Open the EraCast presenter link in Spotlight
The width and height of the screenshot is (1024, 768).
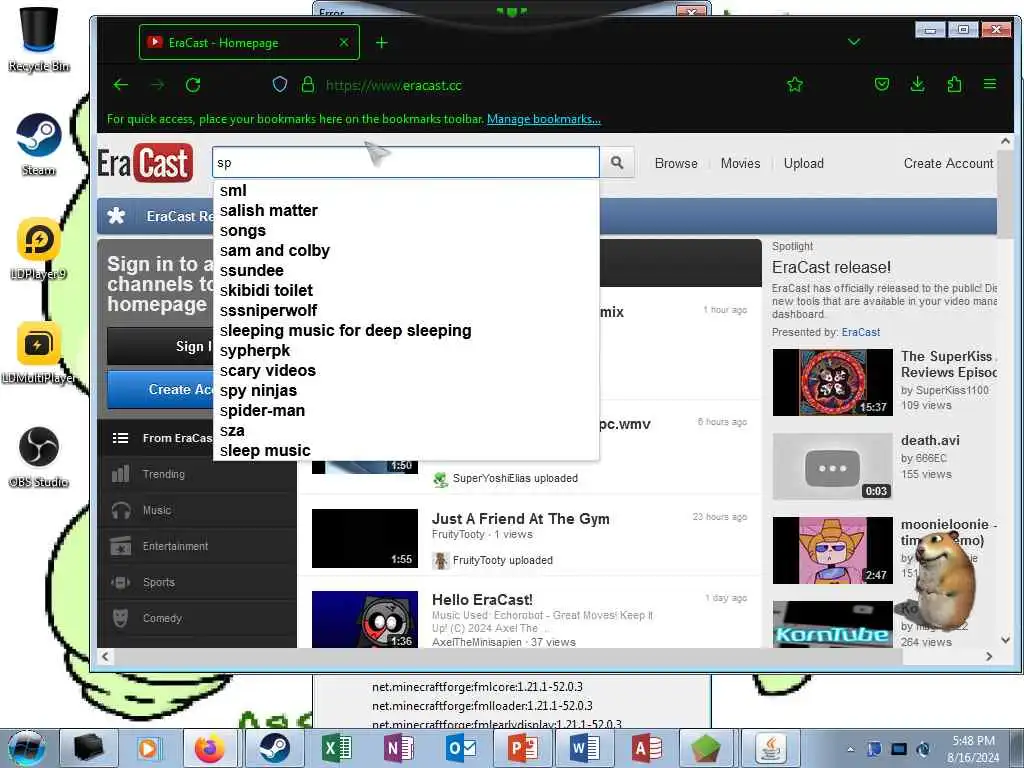pyautogui.click(x=861, y=332)
